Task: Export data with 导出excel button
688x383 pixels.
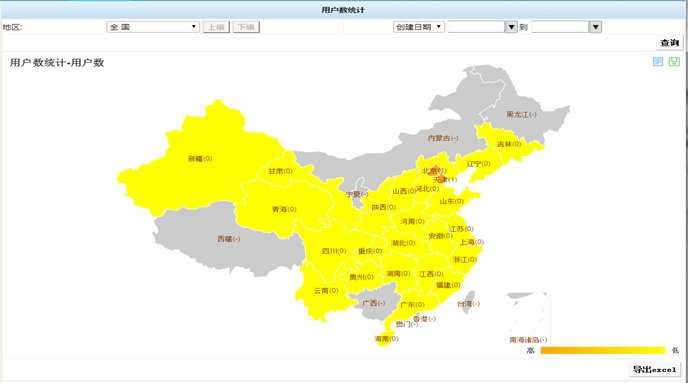Action: (655, 369)
